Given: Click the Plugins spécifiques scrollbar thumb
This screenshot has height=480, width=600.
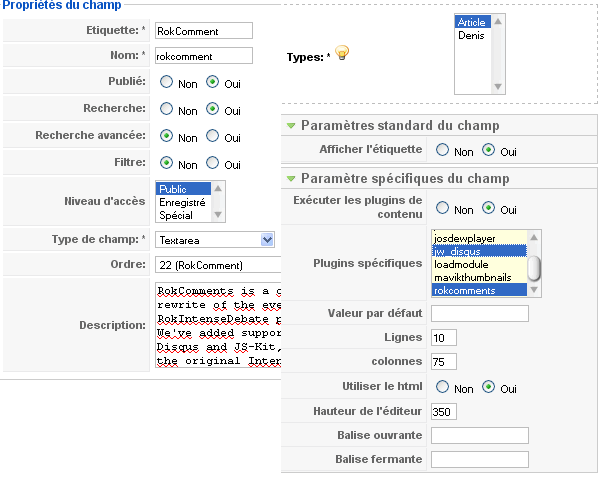Looking at the screenshot, I should coord(534,268).
